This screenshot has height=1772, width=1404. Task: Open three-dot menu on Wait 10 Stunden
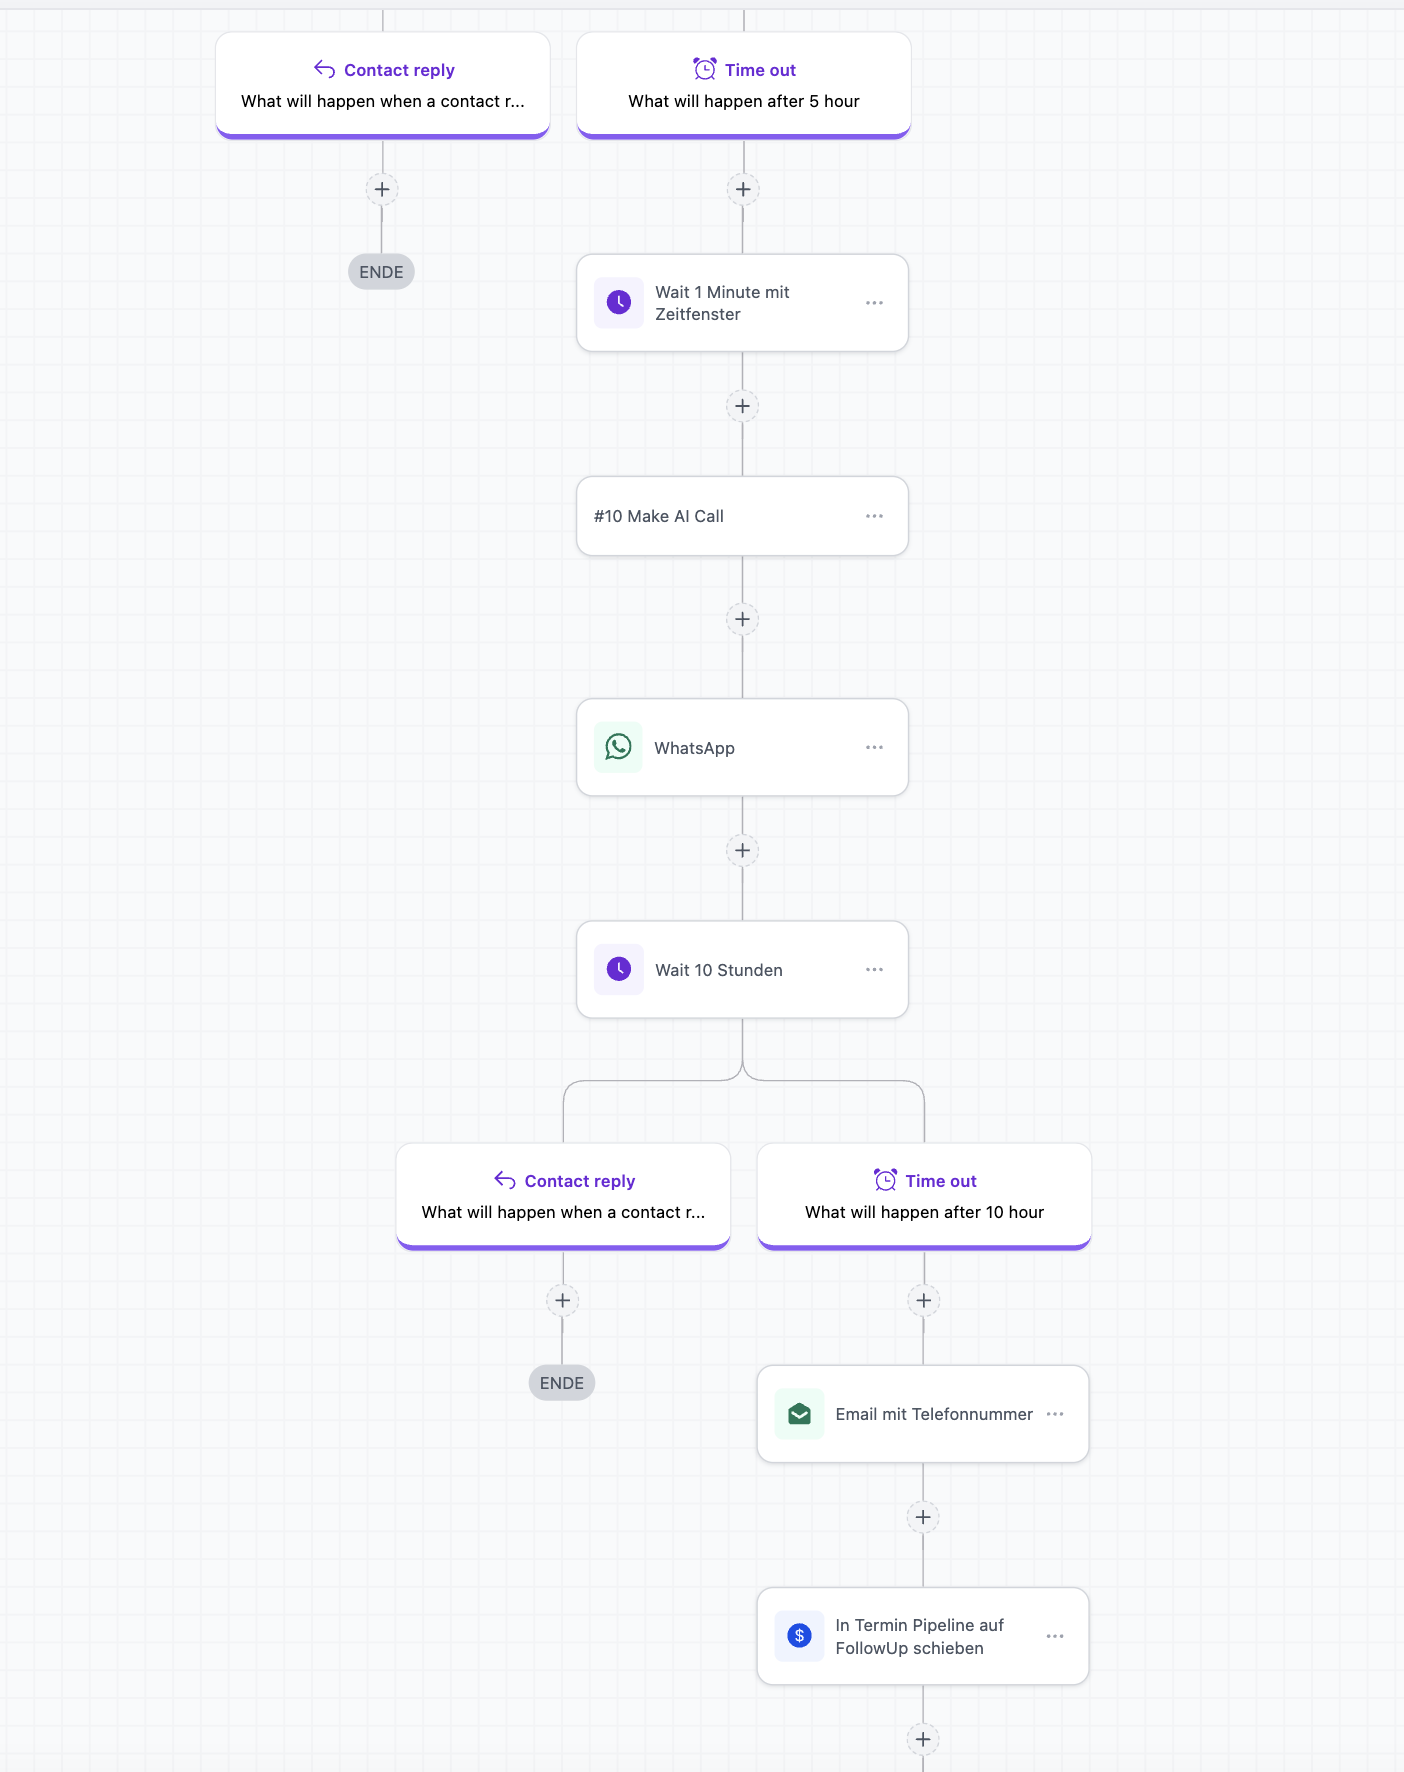[875, 969]
